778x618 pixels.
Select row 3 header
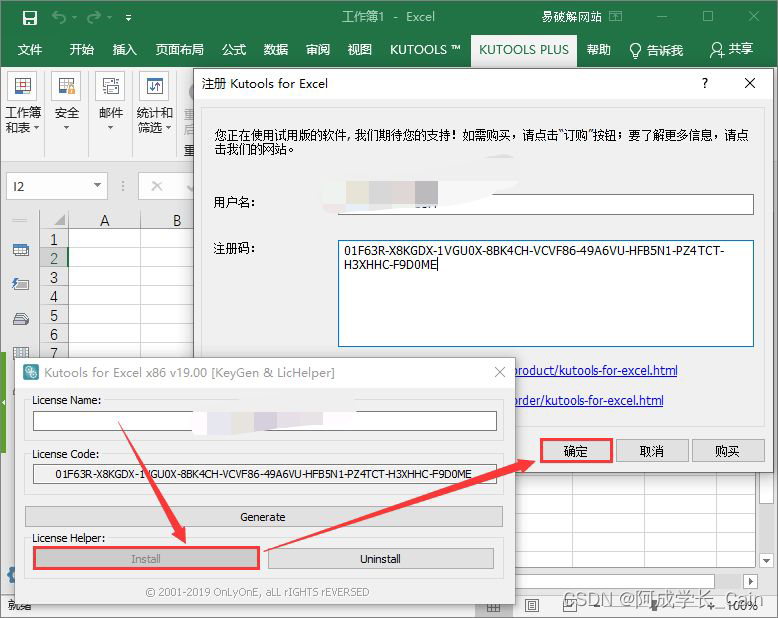[54, 278]
